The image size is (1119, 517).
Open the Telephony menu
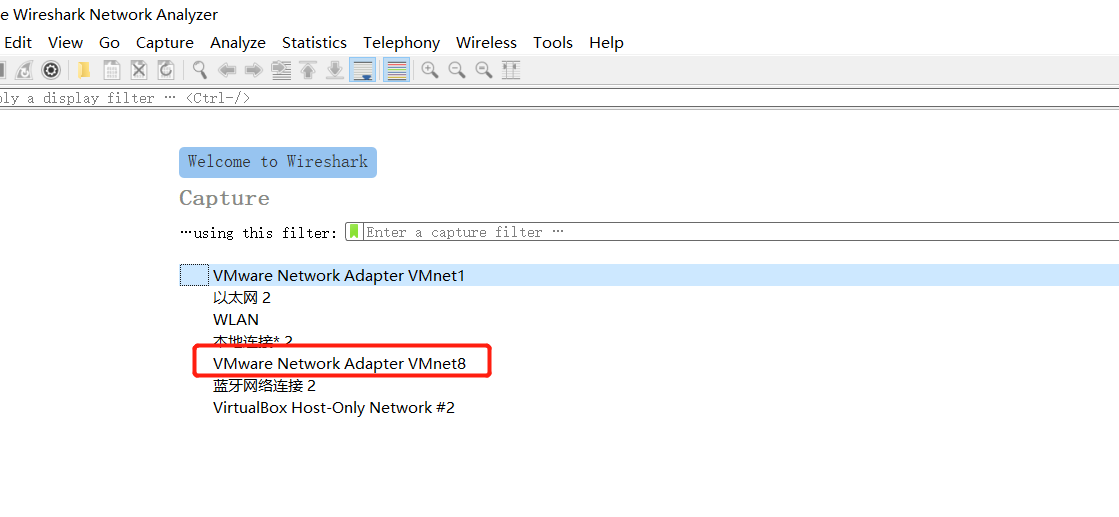[401, 43]
